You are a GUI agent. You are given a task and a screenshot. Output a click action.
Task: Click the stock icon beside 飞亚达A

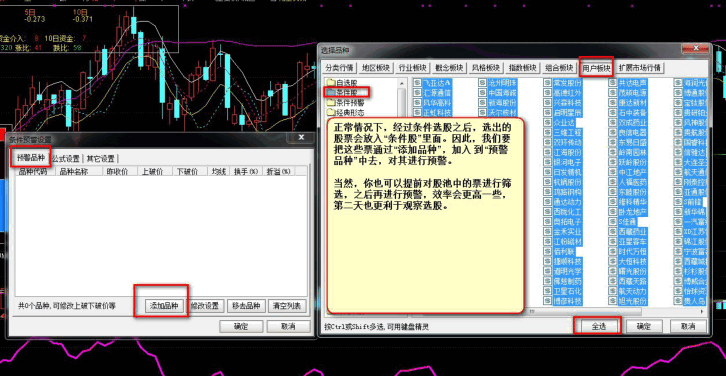[417, 83]
